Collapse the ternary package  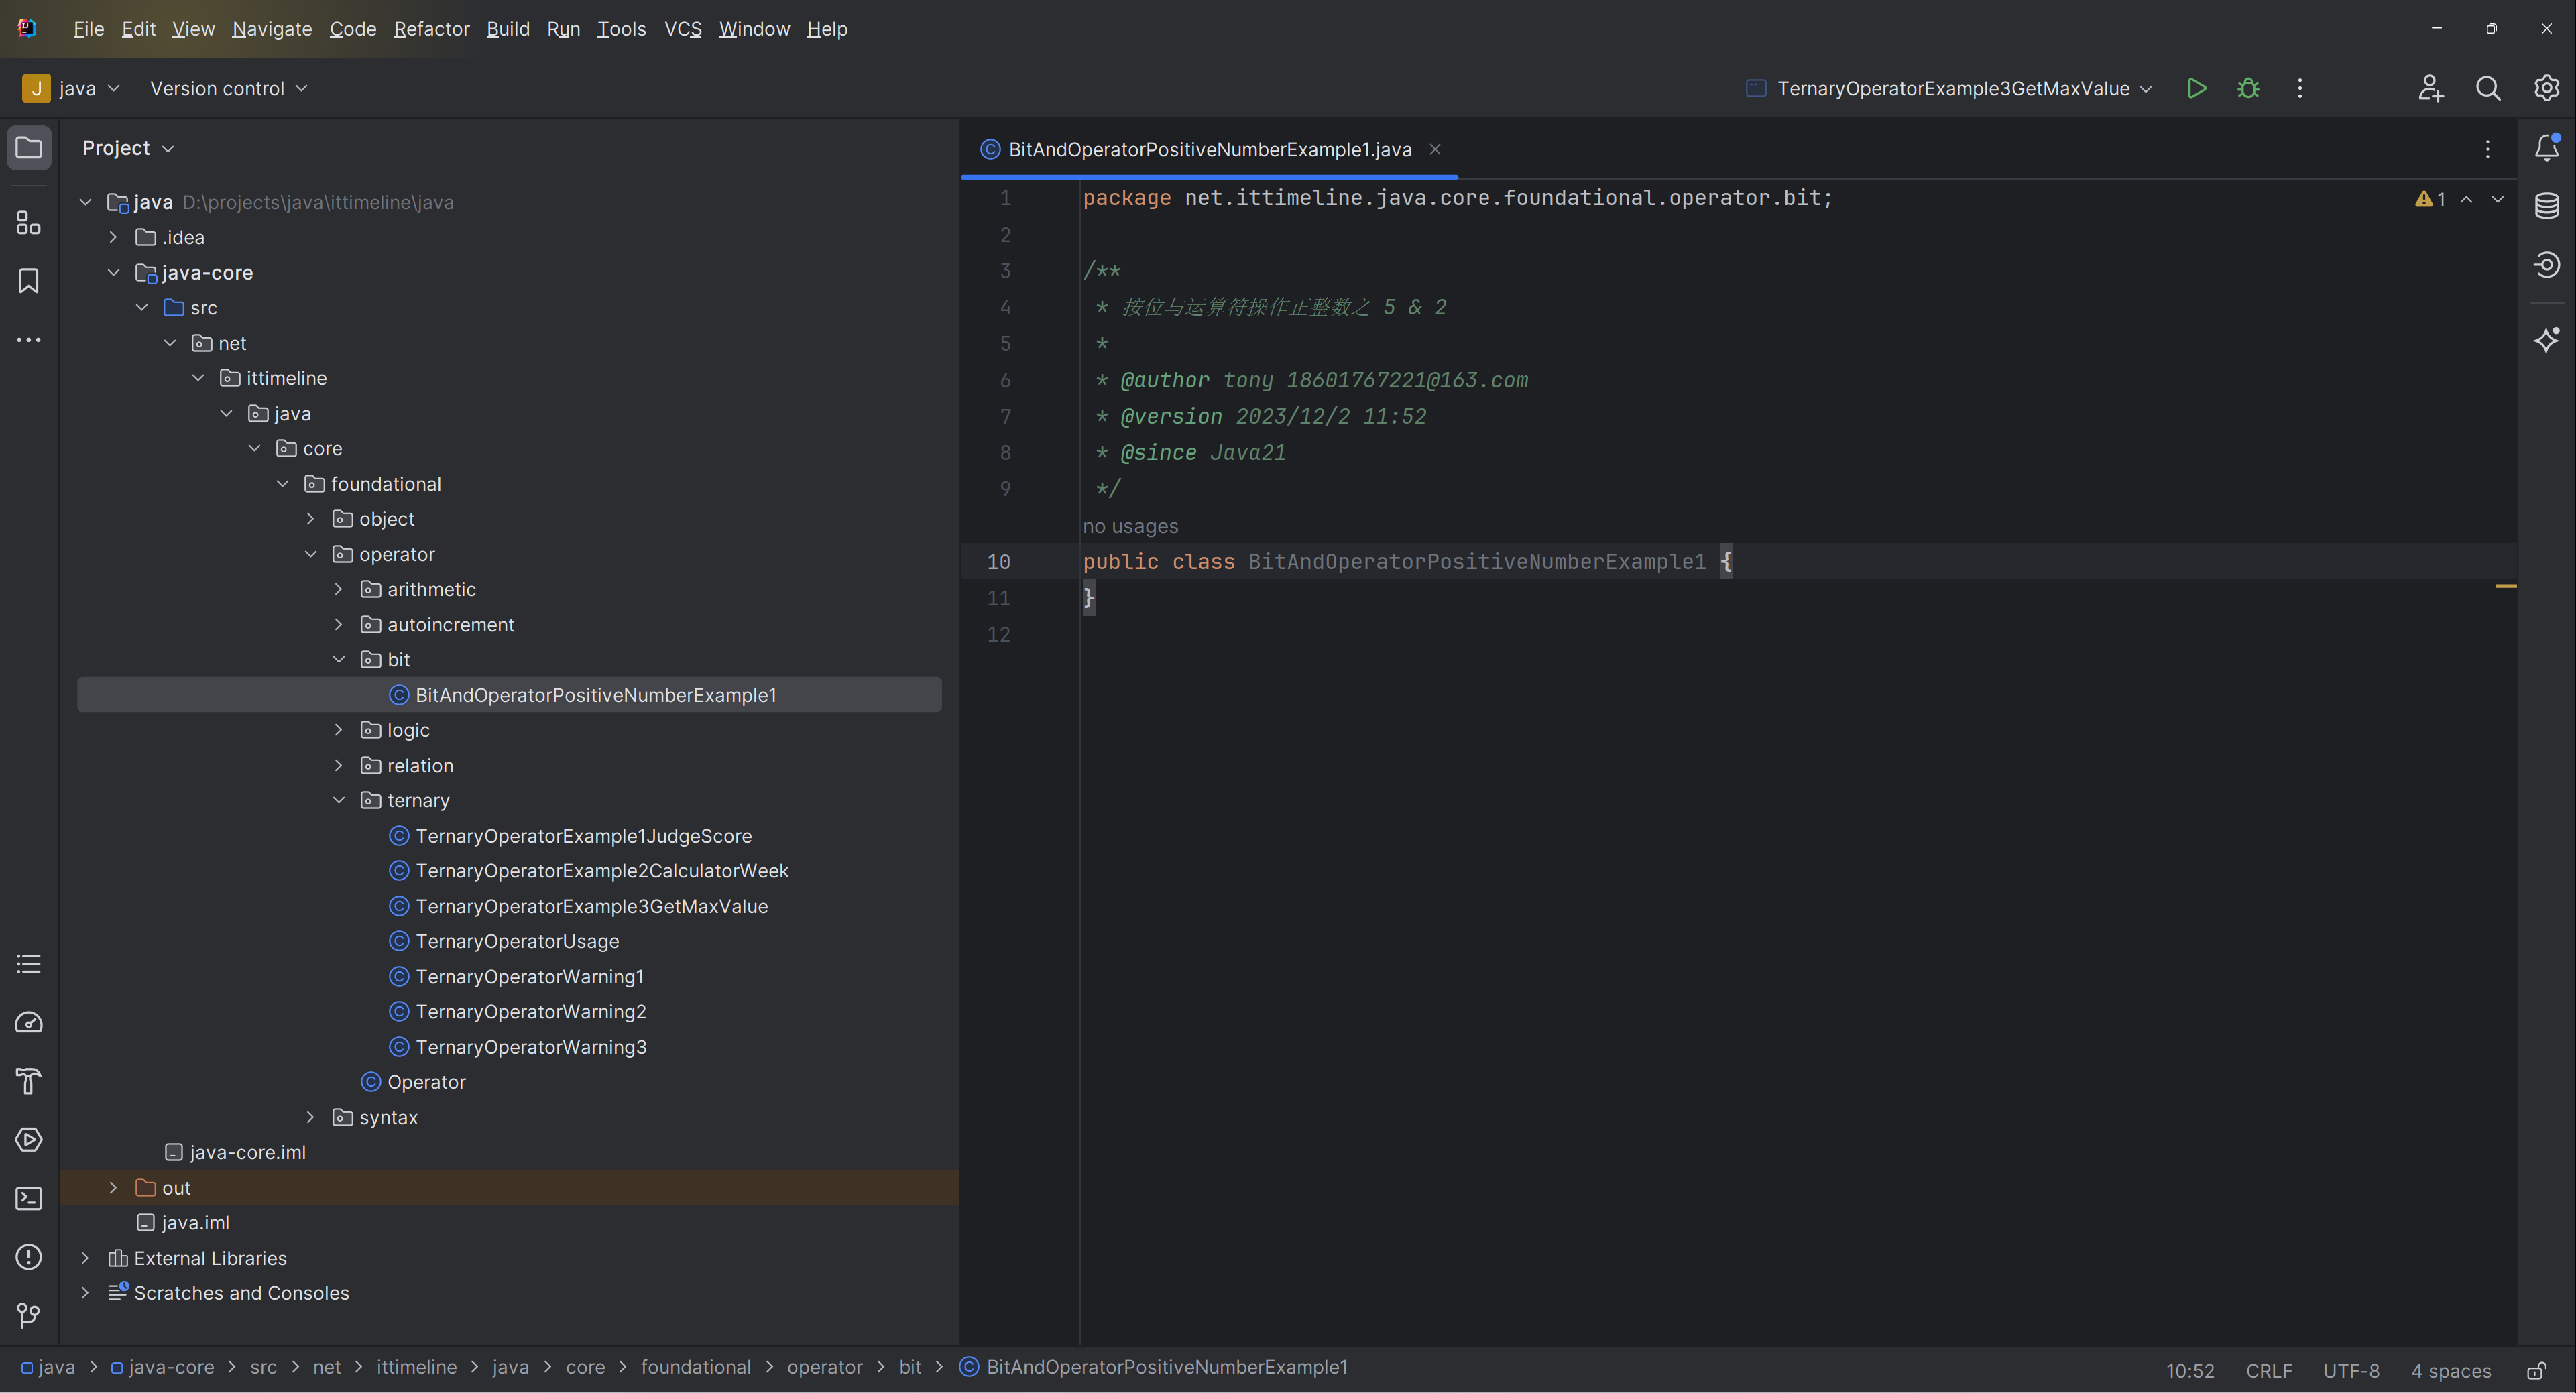(x=338, y=800)
